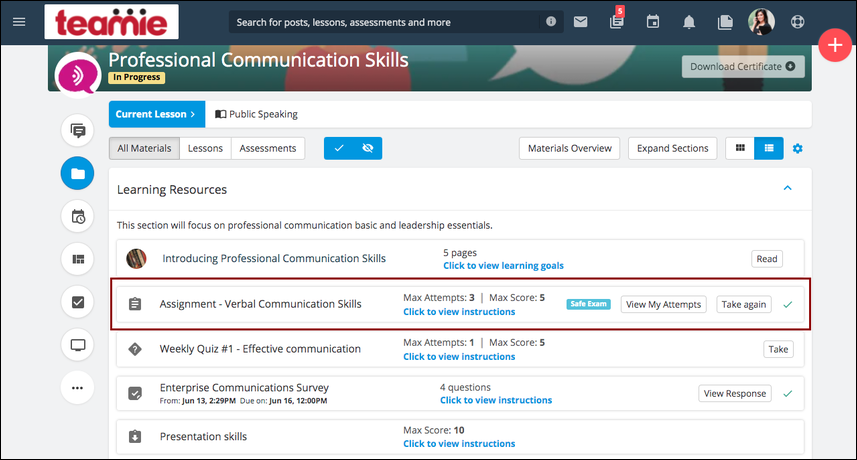Click the Enterprise Communications Survey checkbox icon

(135, 393)
